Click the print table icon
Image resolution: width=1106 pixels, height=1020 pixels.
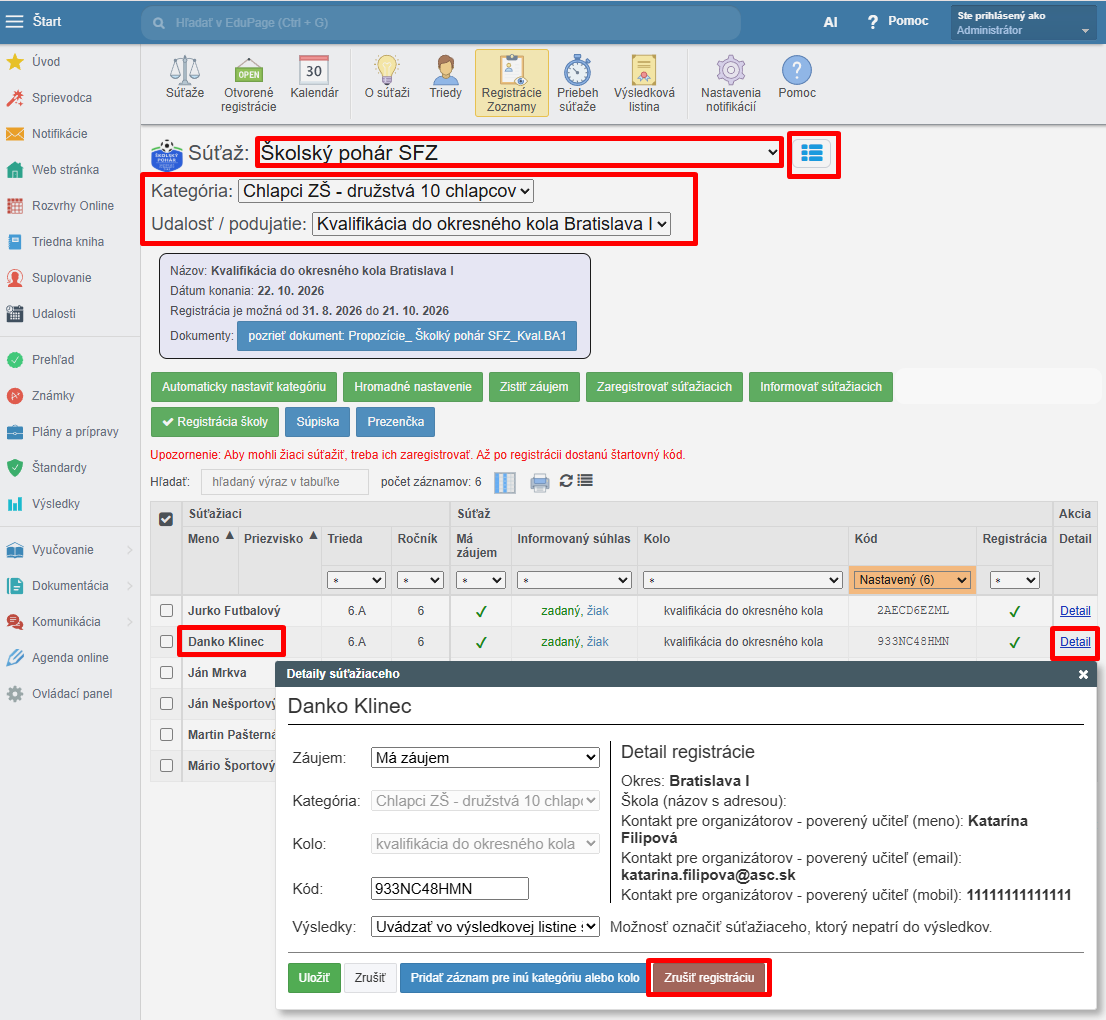[540, 482]
